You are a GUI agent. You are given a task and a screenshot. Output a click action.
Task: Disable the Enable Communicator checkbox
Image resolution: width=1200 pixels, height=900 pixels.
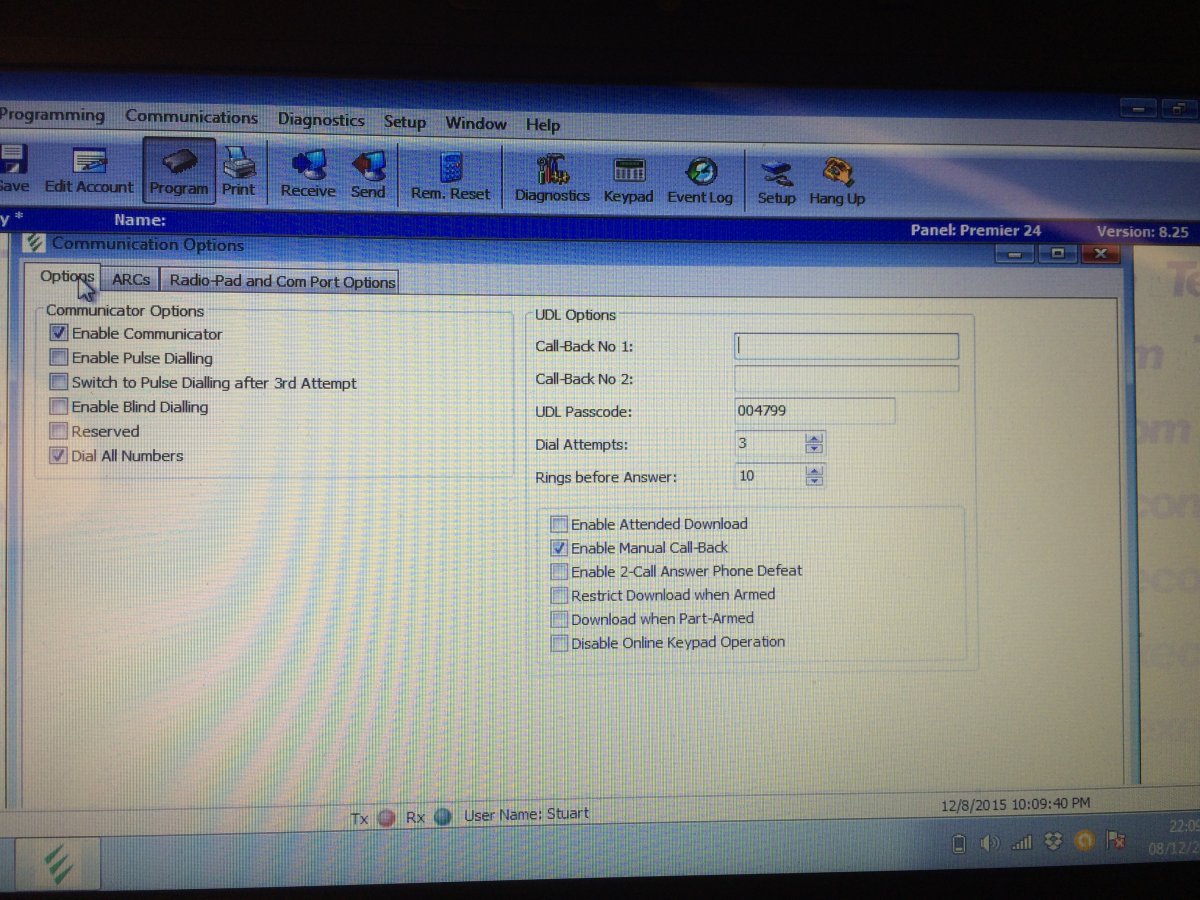[x=59, y=334]
